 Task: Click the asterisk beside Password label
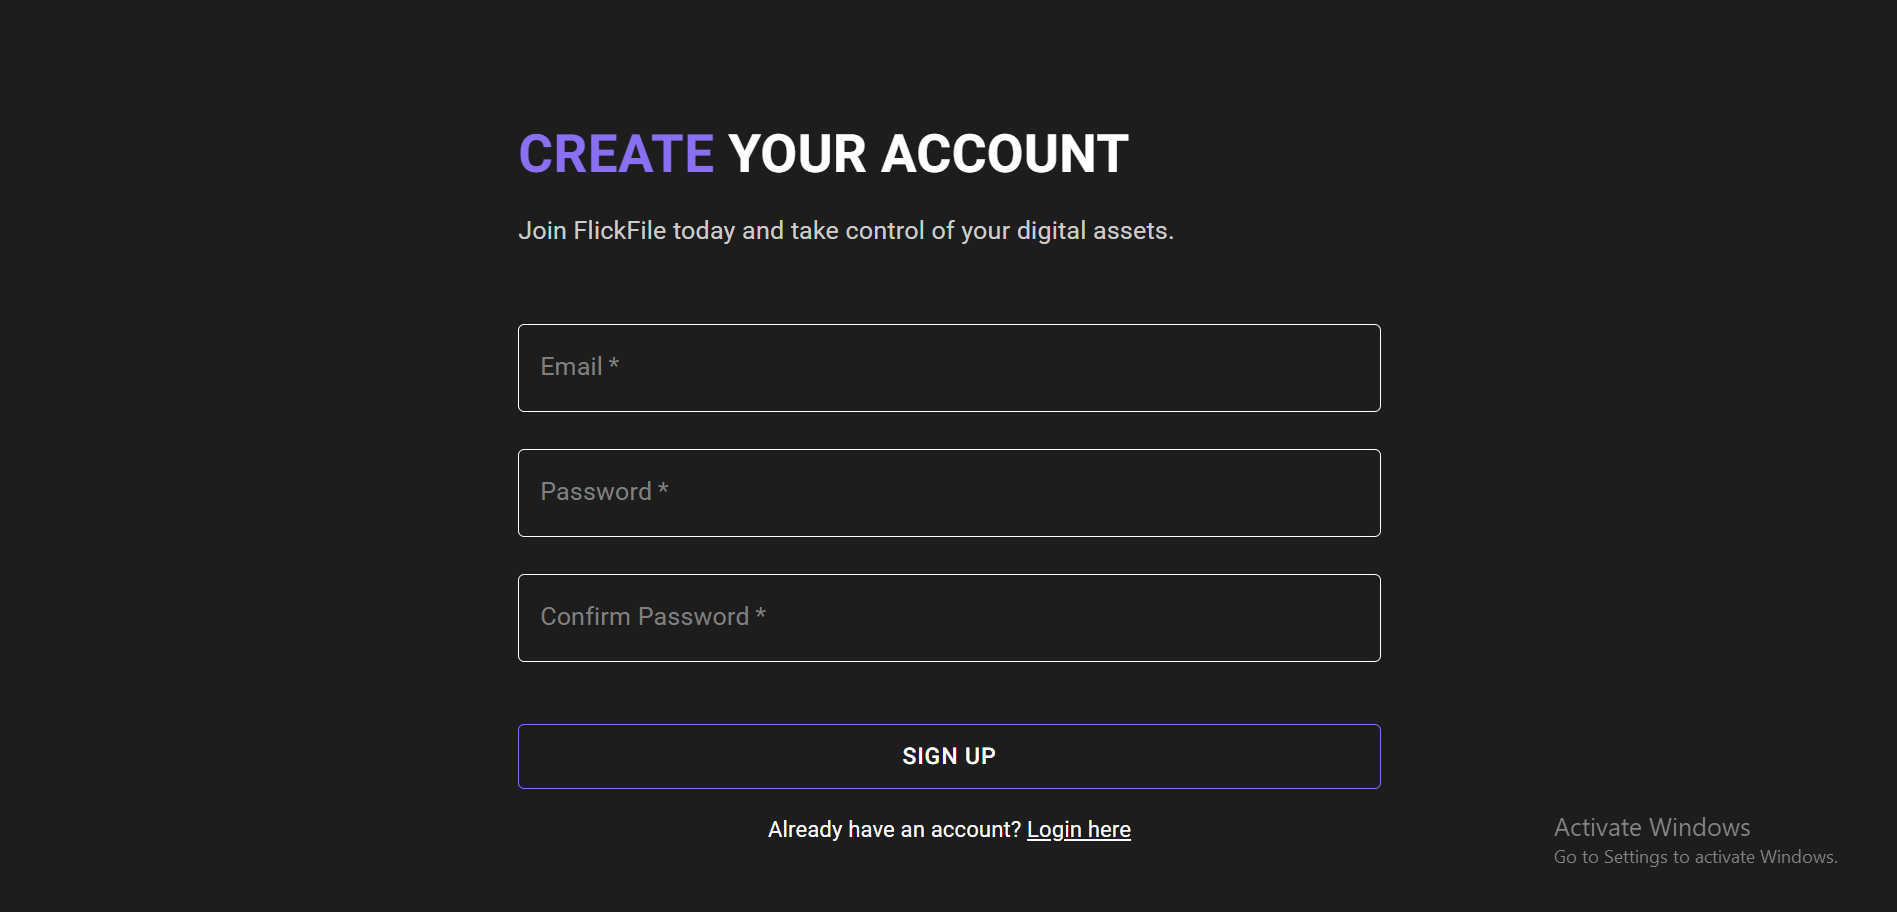663,489
